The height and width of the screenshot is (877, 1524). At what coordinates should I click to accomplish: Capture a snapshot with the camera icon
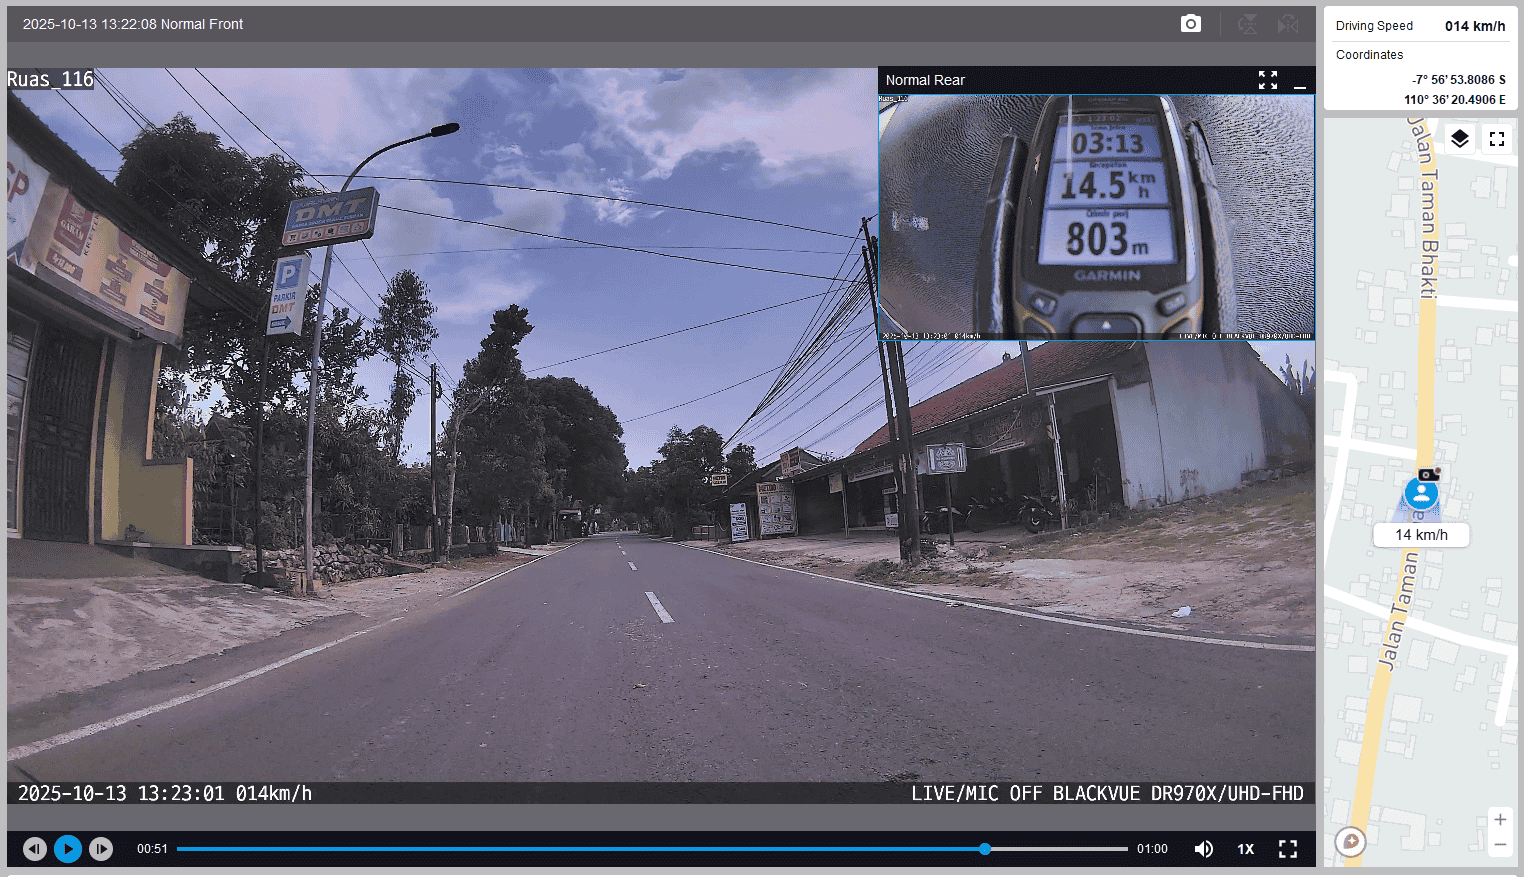(1190, 24)
